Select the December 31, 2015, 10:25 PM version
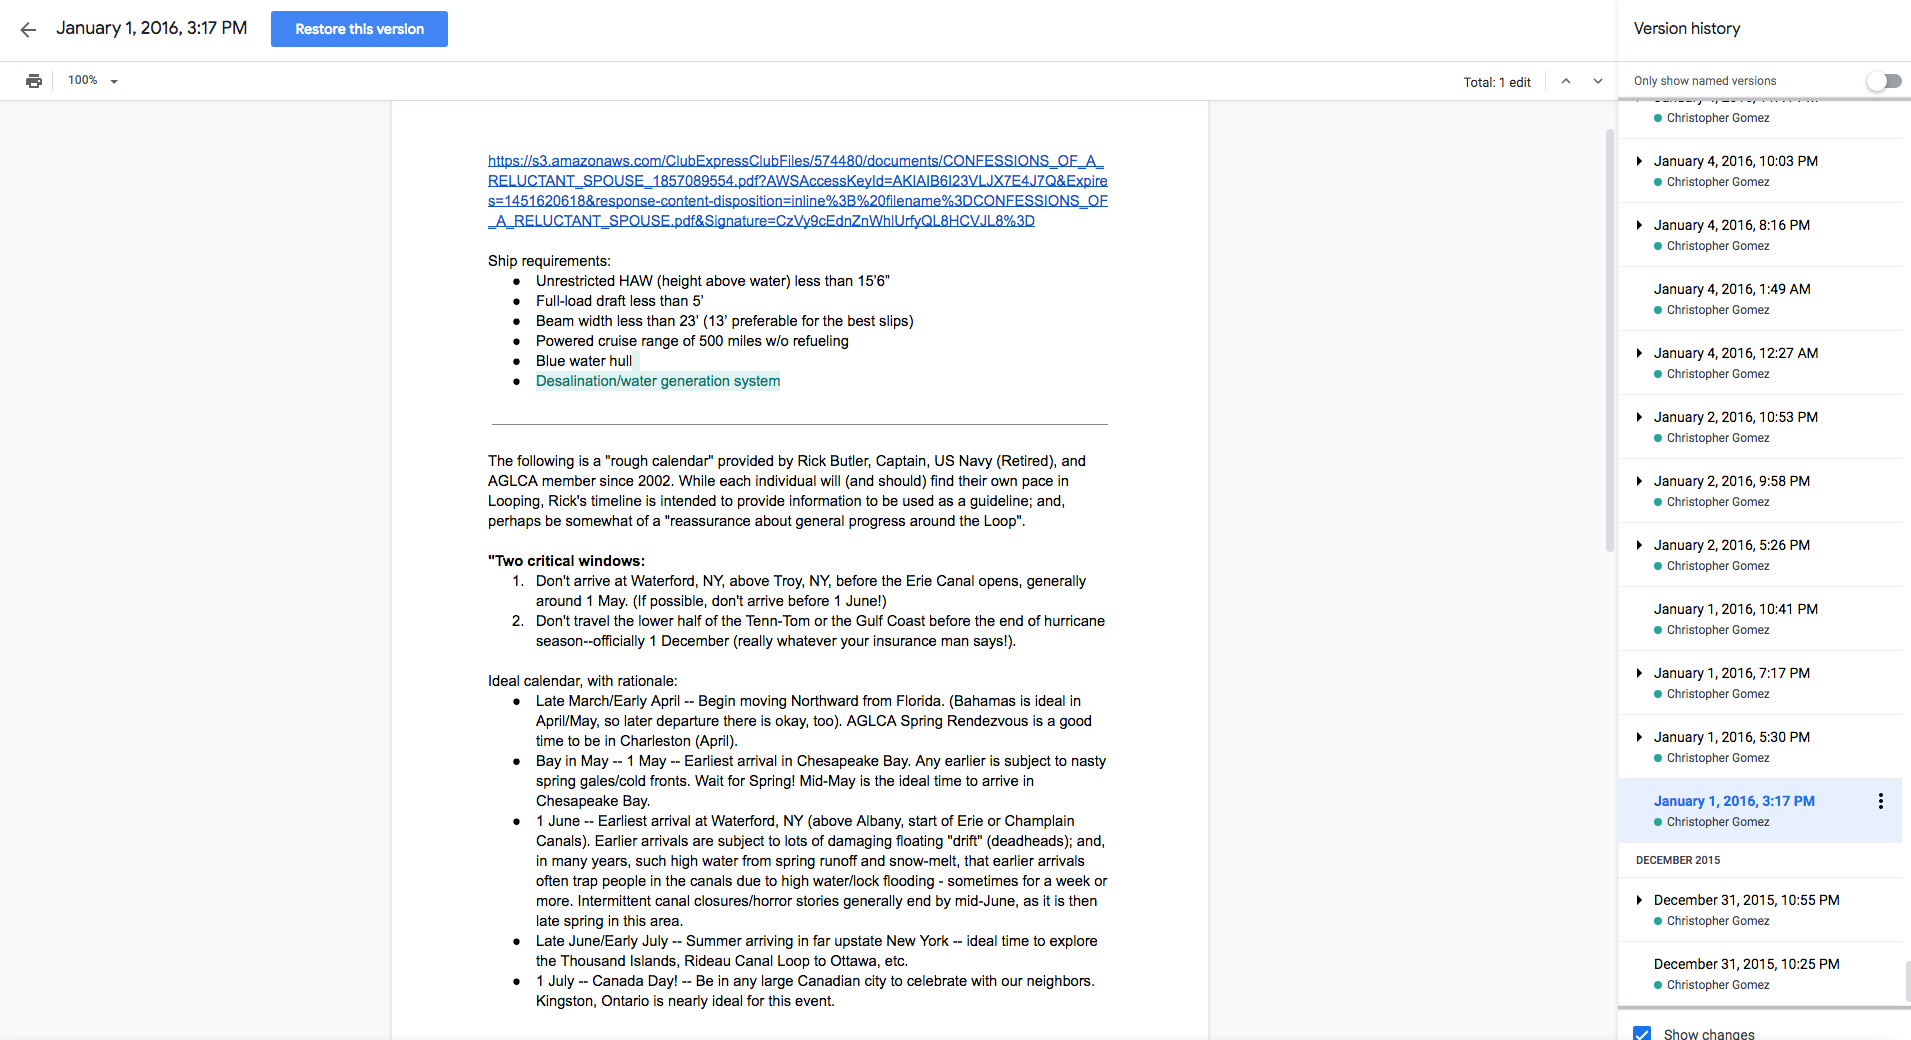 (x=1760, y=974)
